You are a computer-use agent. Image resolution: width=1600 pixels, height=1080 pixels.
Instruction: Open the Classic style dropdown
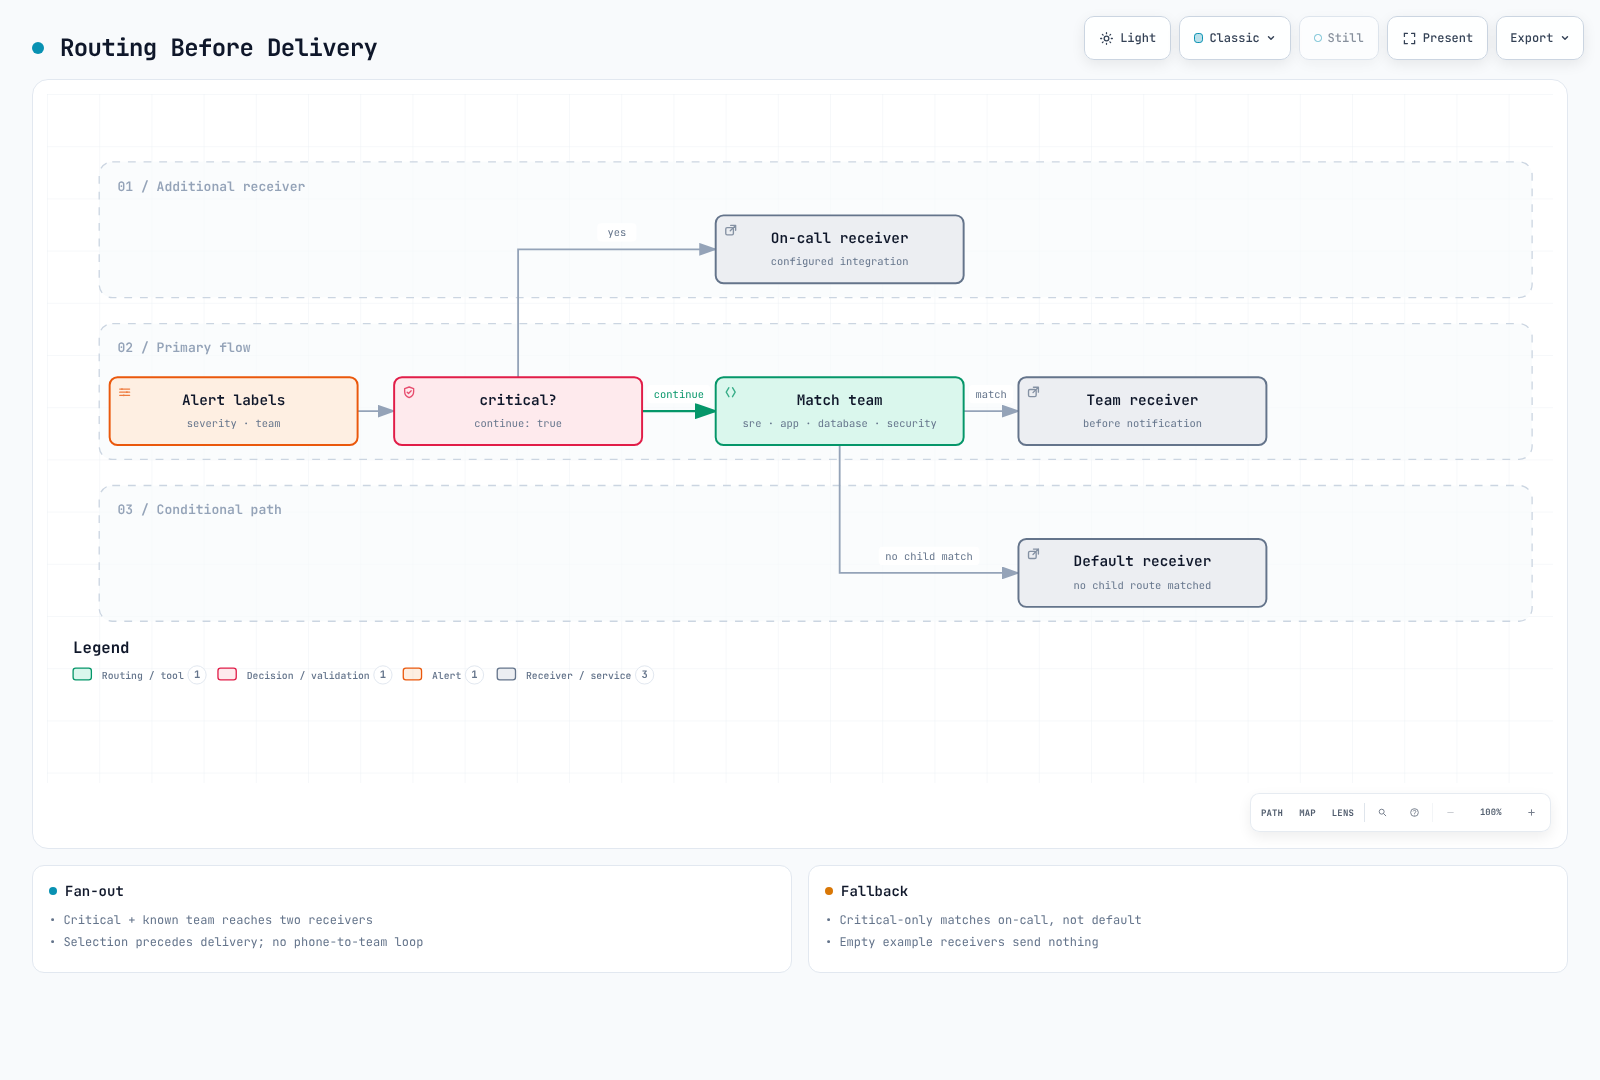(1235, 38)
